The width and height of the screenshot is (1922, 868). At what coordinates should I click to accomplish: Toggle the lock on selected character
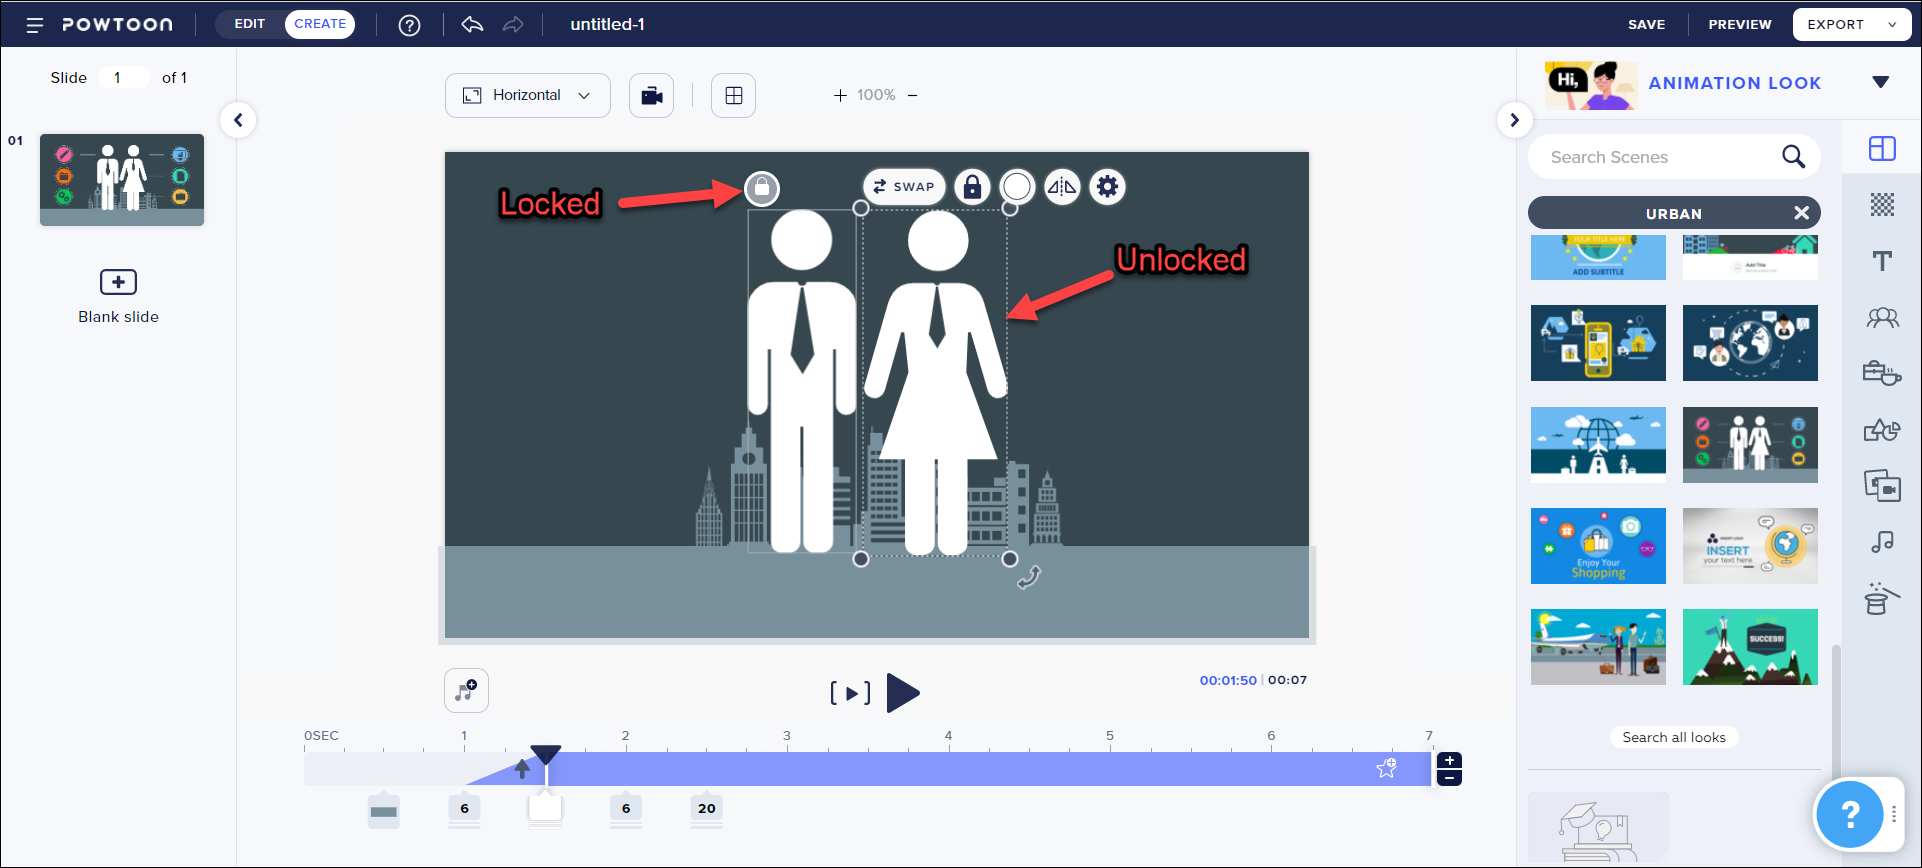972,187
